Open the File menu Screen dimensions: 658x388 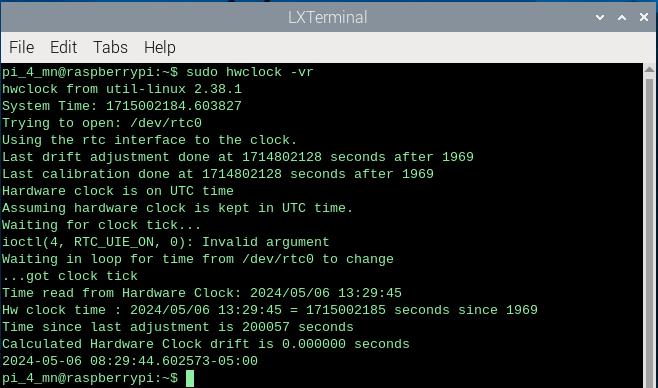[x=21, y=47]
